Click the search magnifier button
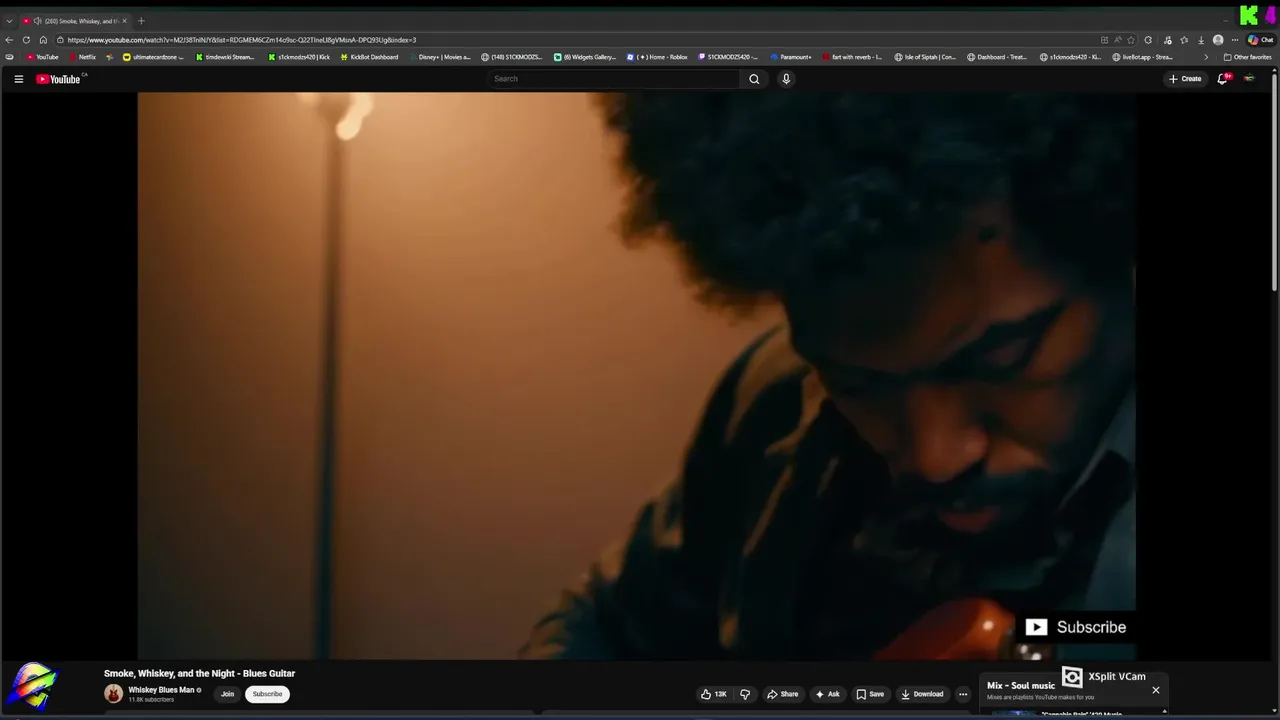This screenshot has height=720, width=1280. point(754,79)
